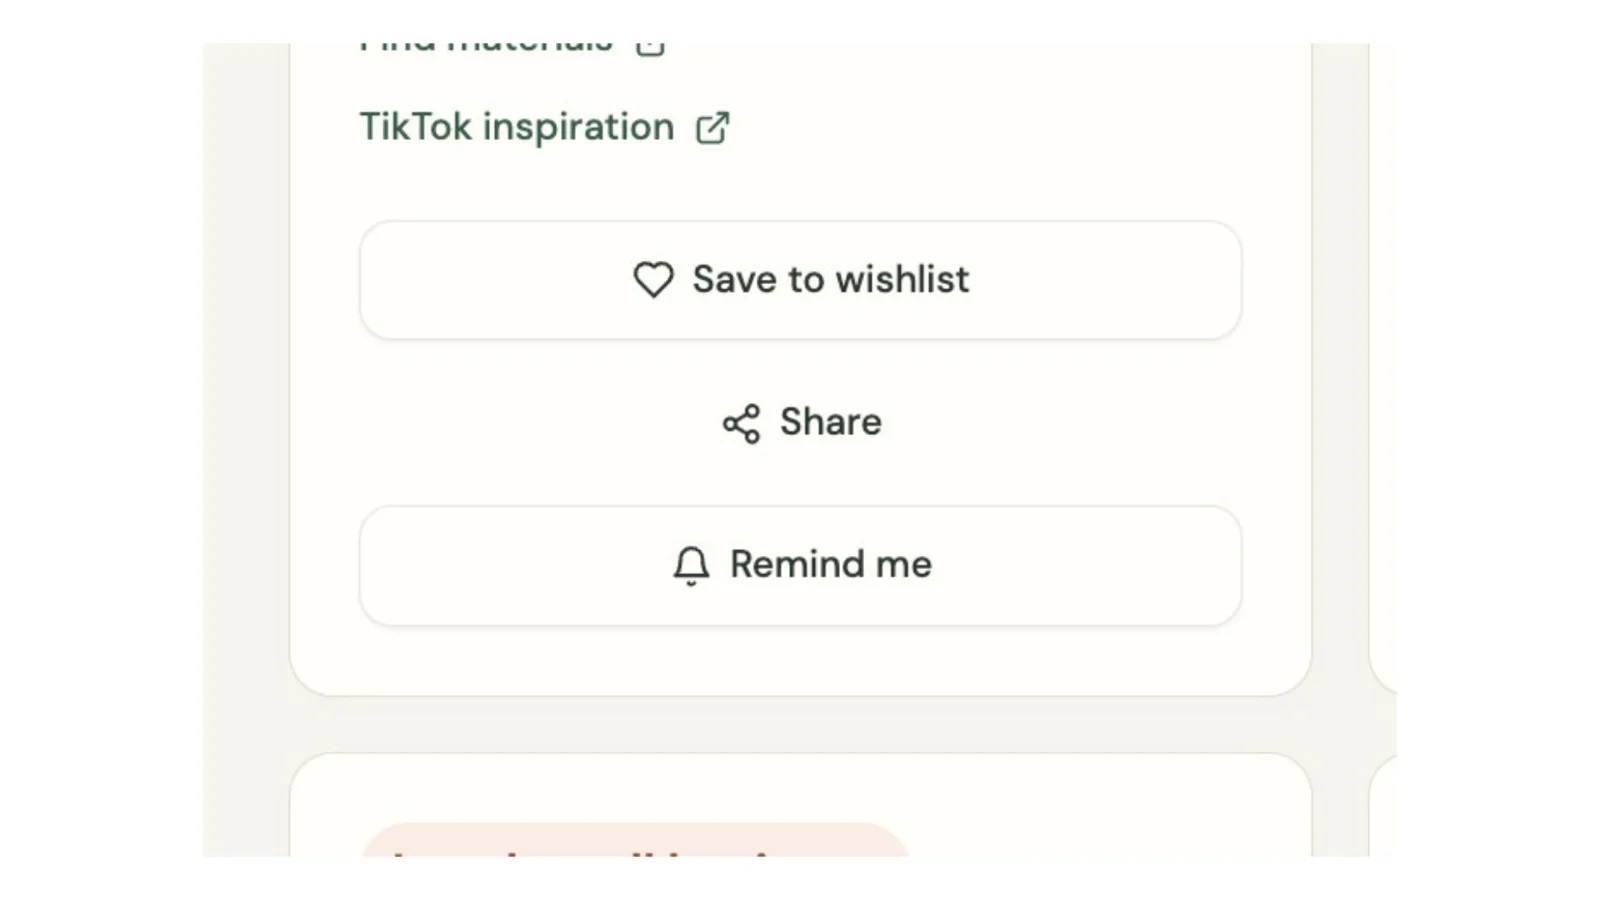
Task: Click the heart icon on Save to wishlist
Action: click(653, 279)
